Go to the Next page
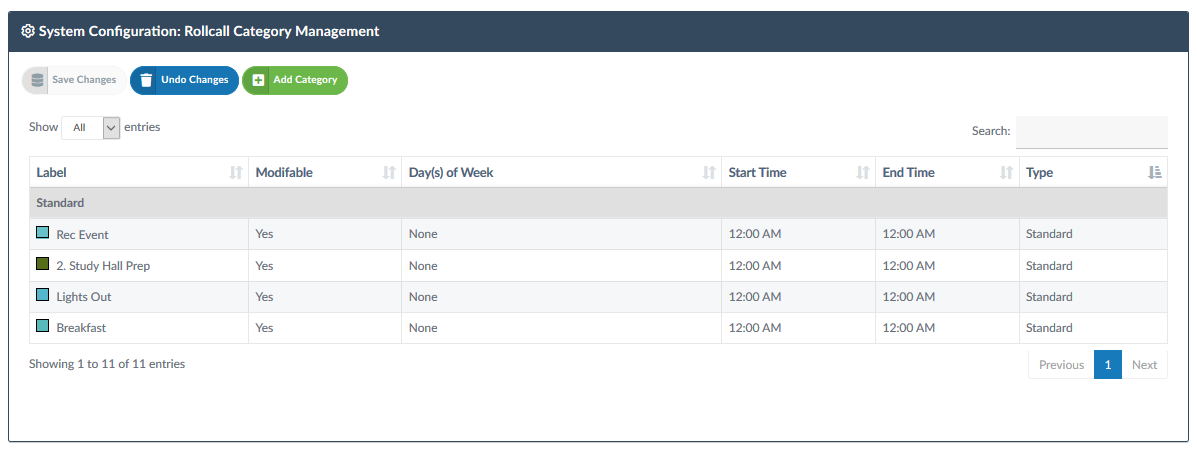This screenshot has width=1197, height=458. [1144, 365]
